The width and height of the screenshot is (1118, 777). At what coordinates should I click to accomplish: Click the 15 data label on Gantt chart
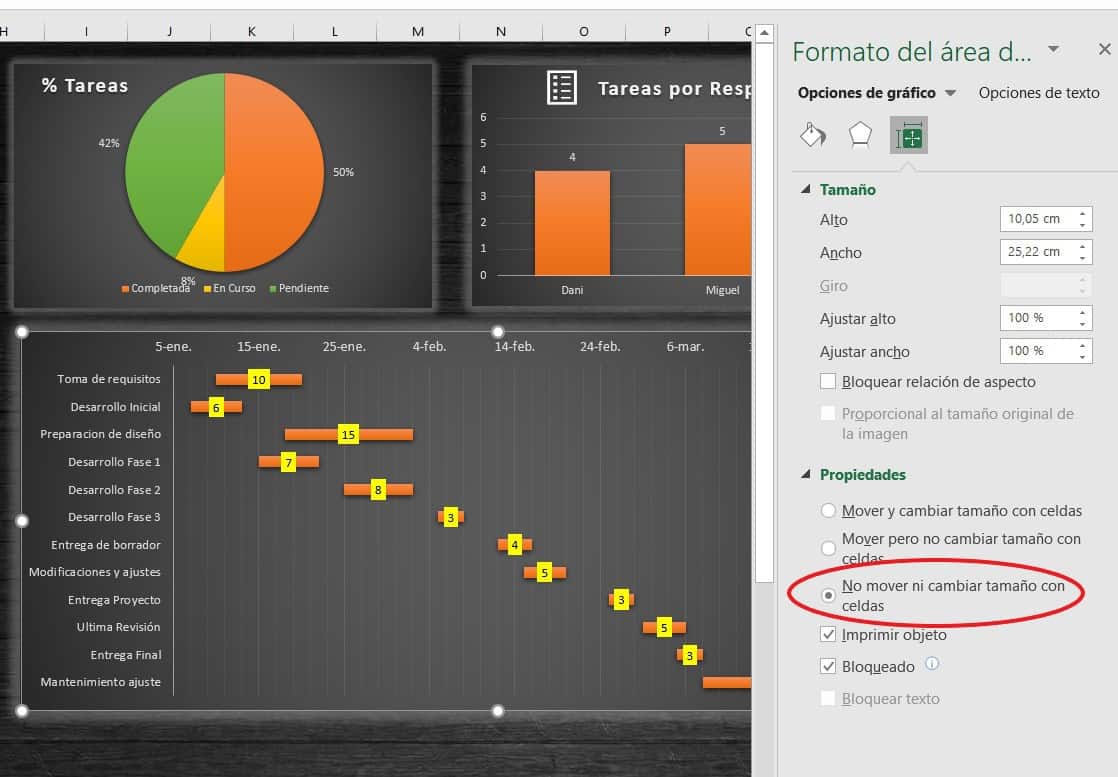pyautogui.click(x=348, y=434)
